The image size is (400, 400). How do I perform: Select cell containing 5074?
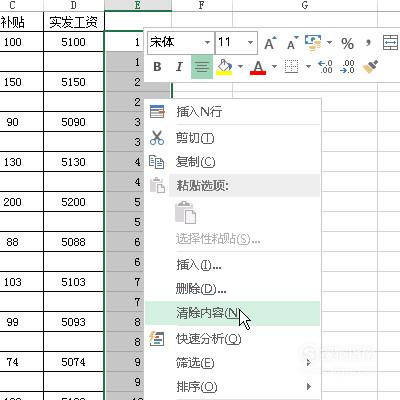74,362
